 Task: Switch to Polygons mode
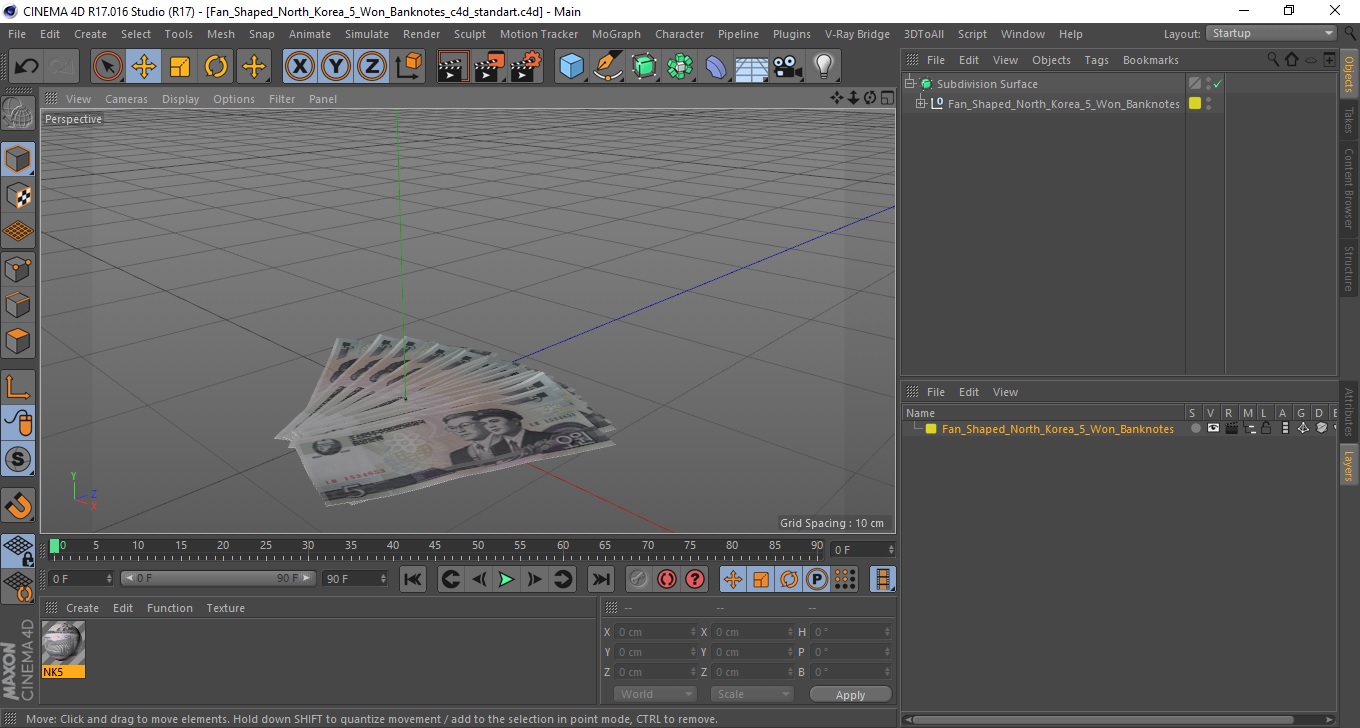[x=18, y=340]
